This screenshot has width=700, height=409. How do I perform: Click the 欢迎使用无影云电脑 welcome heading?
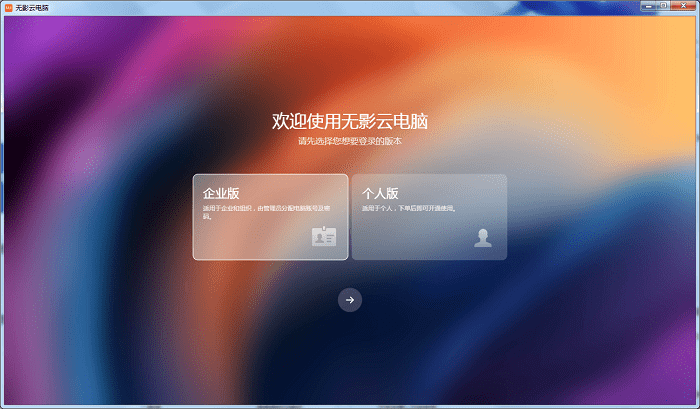[x=350, y=121]
